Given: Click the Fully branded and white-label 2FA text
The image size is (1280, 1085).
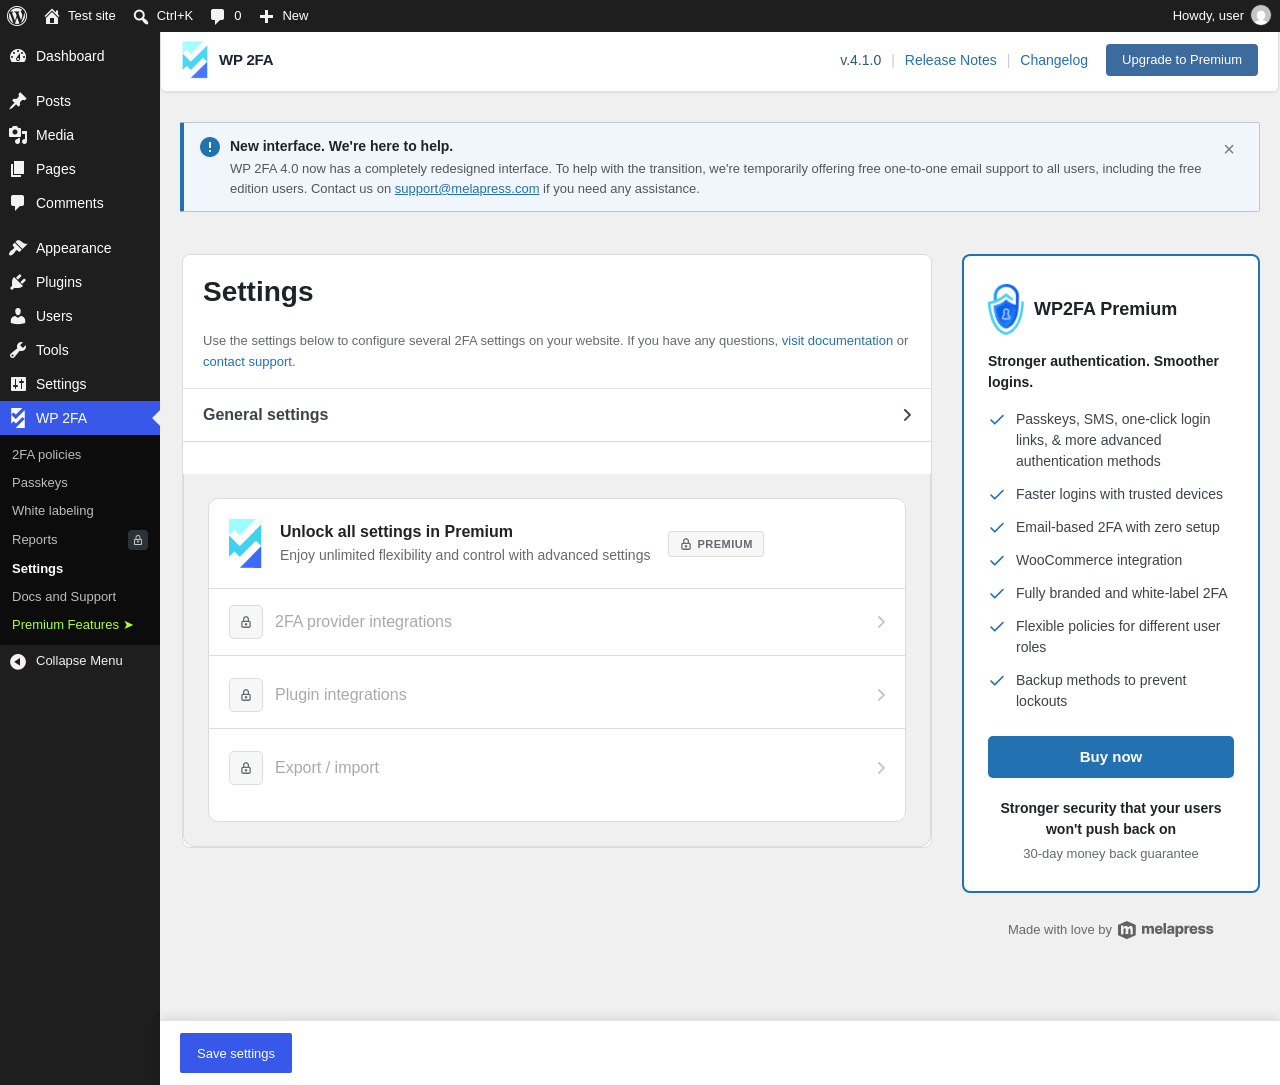Looking at the screenshot, I should [1122, 593].
